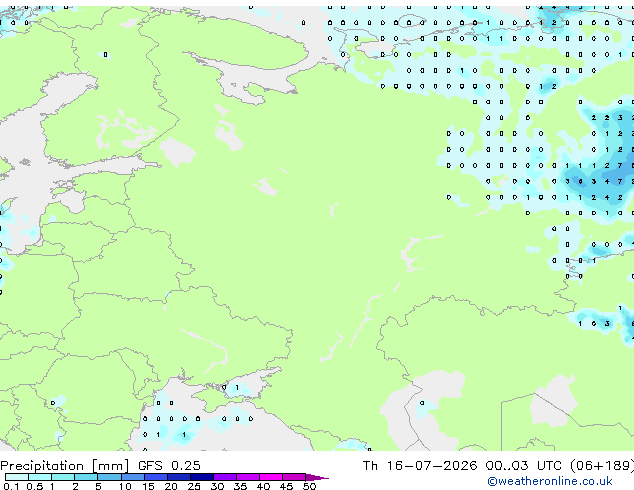Click the (06+189) forecast offset text
This screenshot has height=490, width=634.
tap(602, 466)
